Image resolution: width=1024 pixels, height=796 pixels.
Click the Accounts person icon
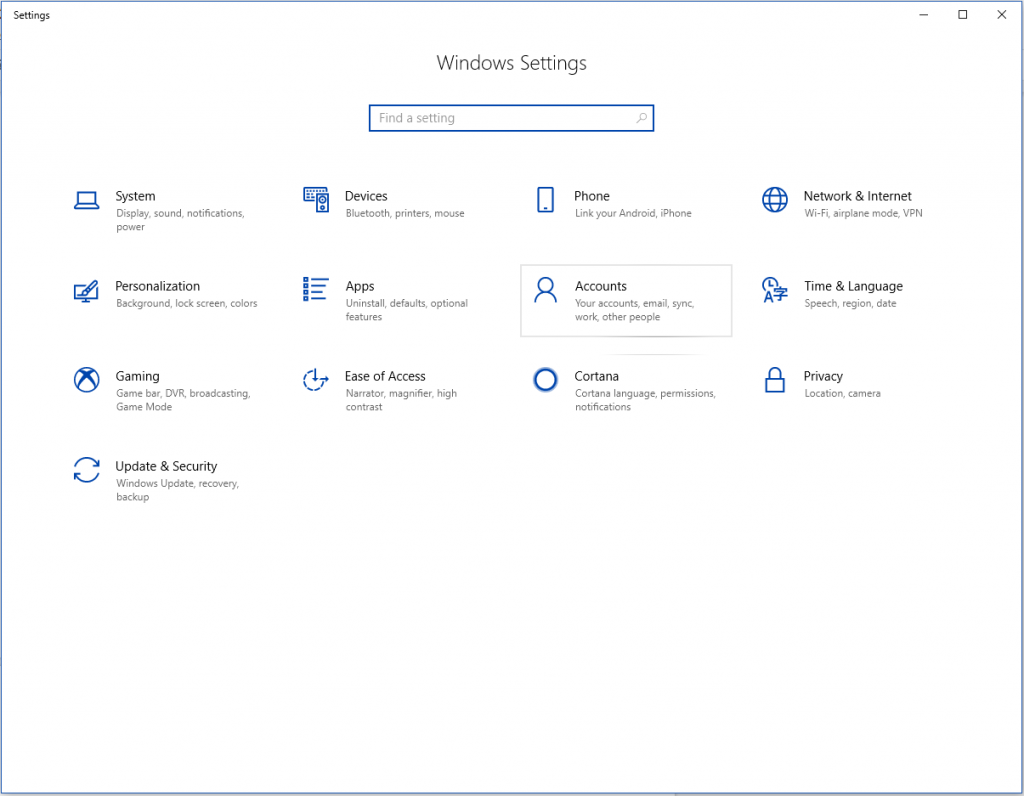545,289
